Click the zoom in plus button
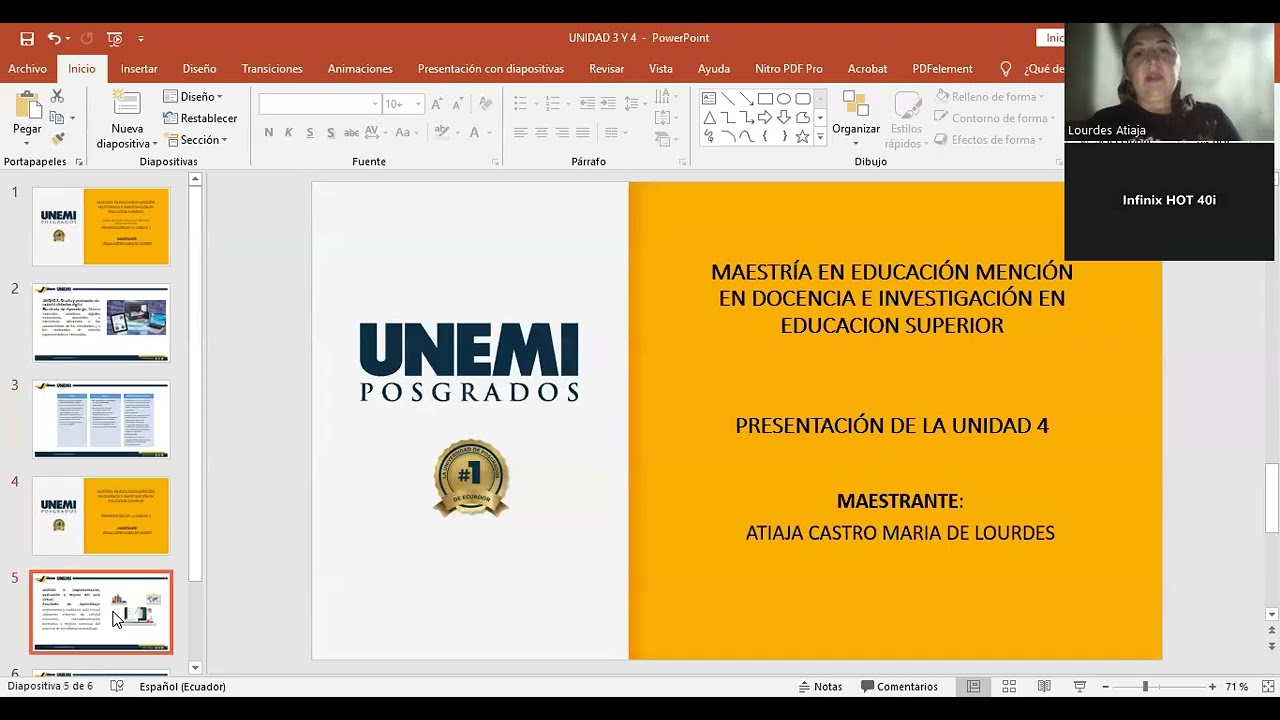The height and width of the screenshot is (720, 1280). [x=1212, y=687]
